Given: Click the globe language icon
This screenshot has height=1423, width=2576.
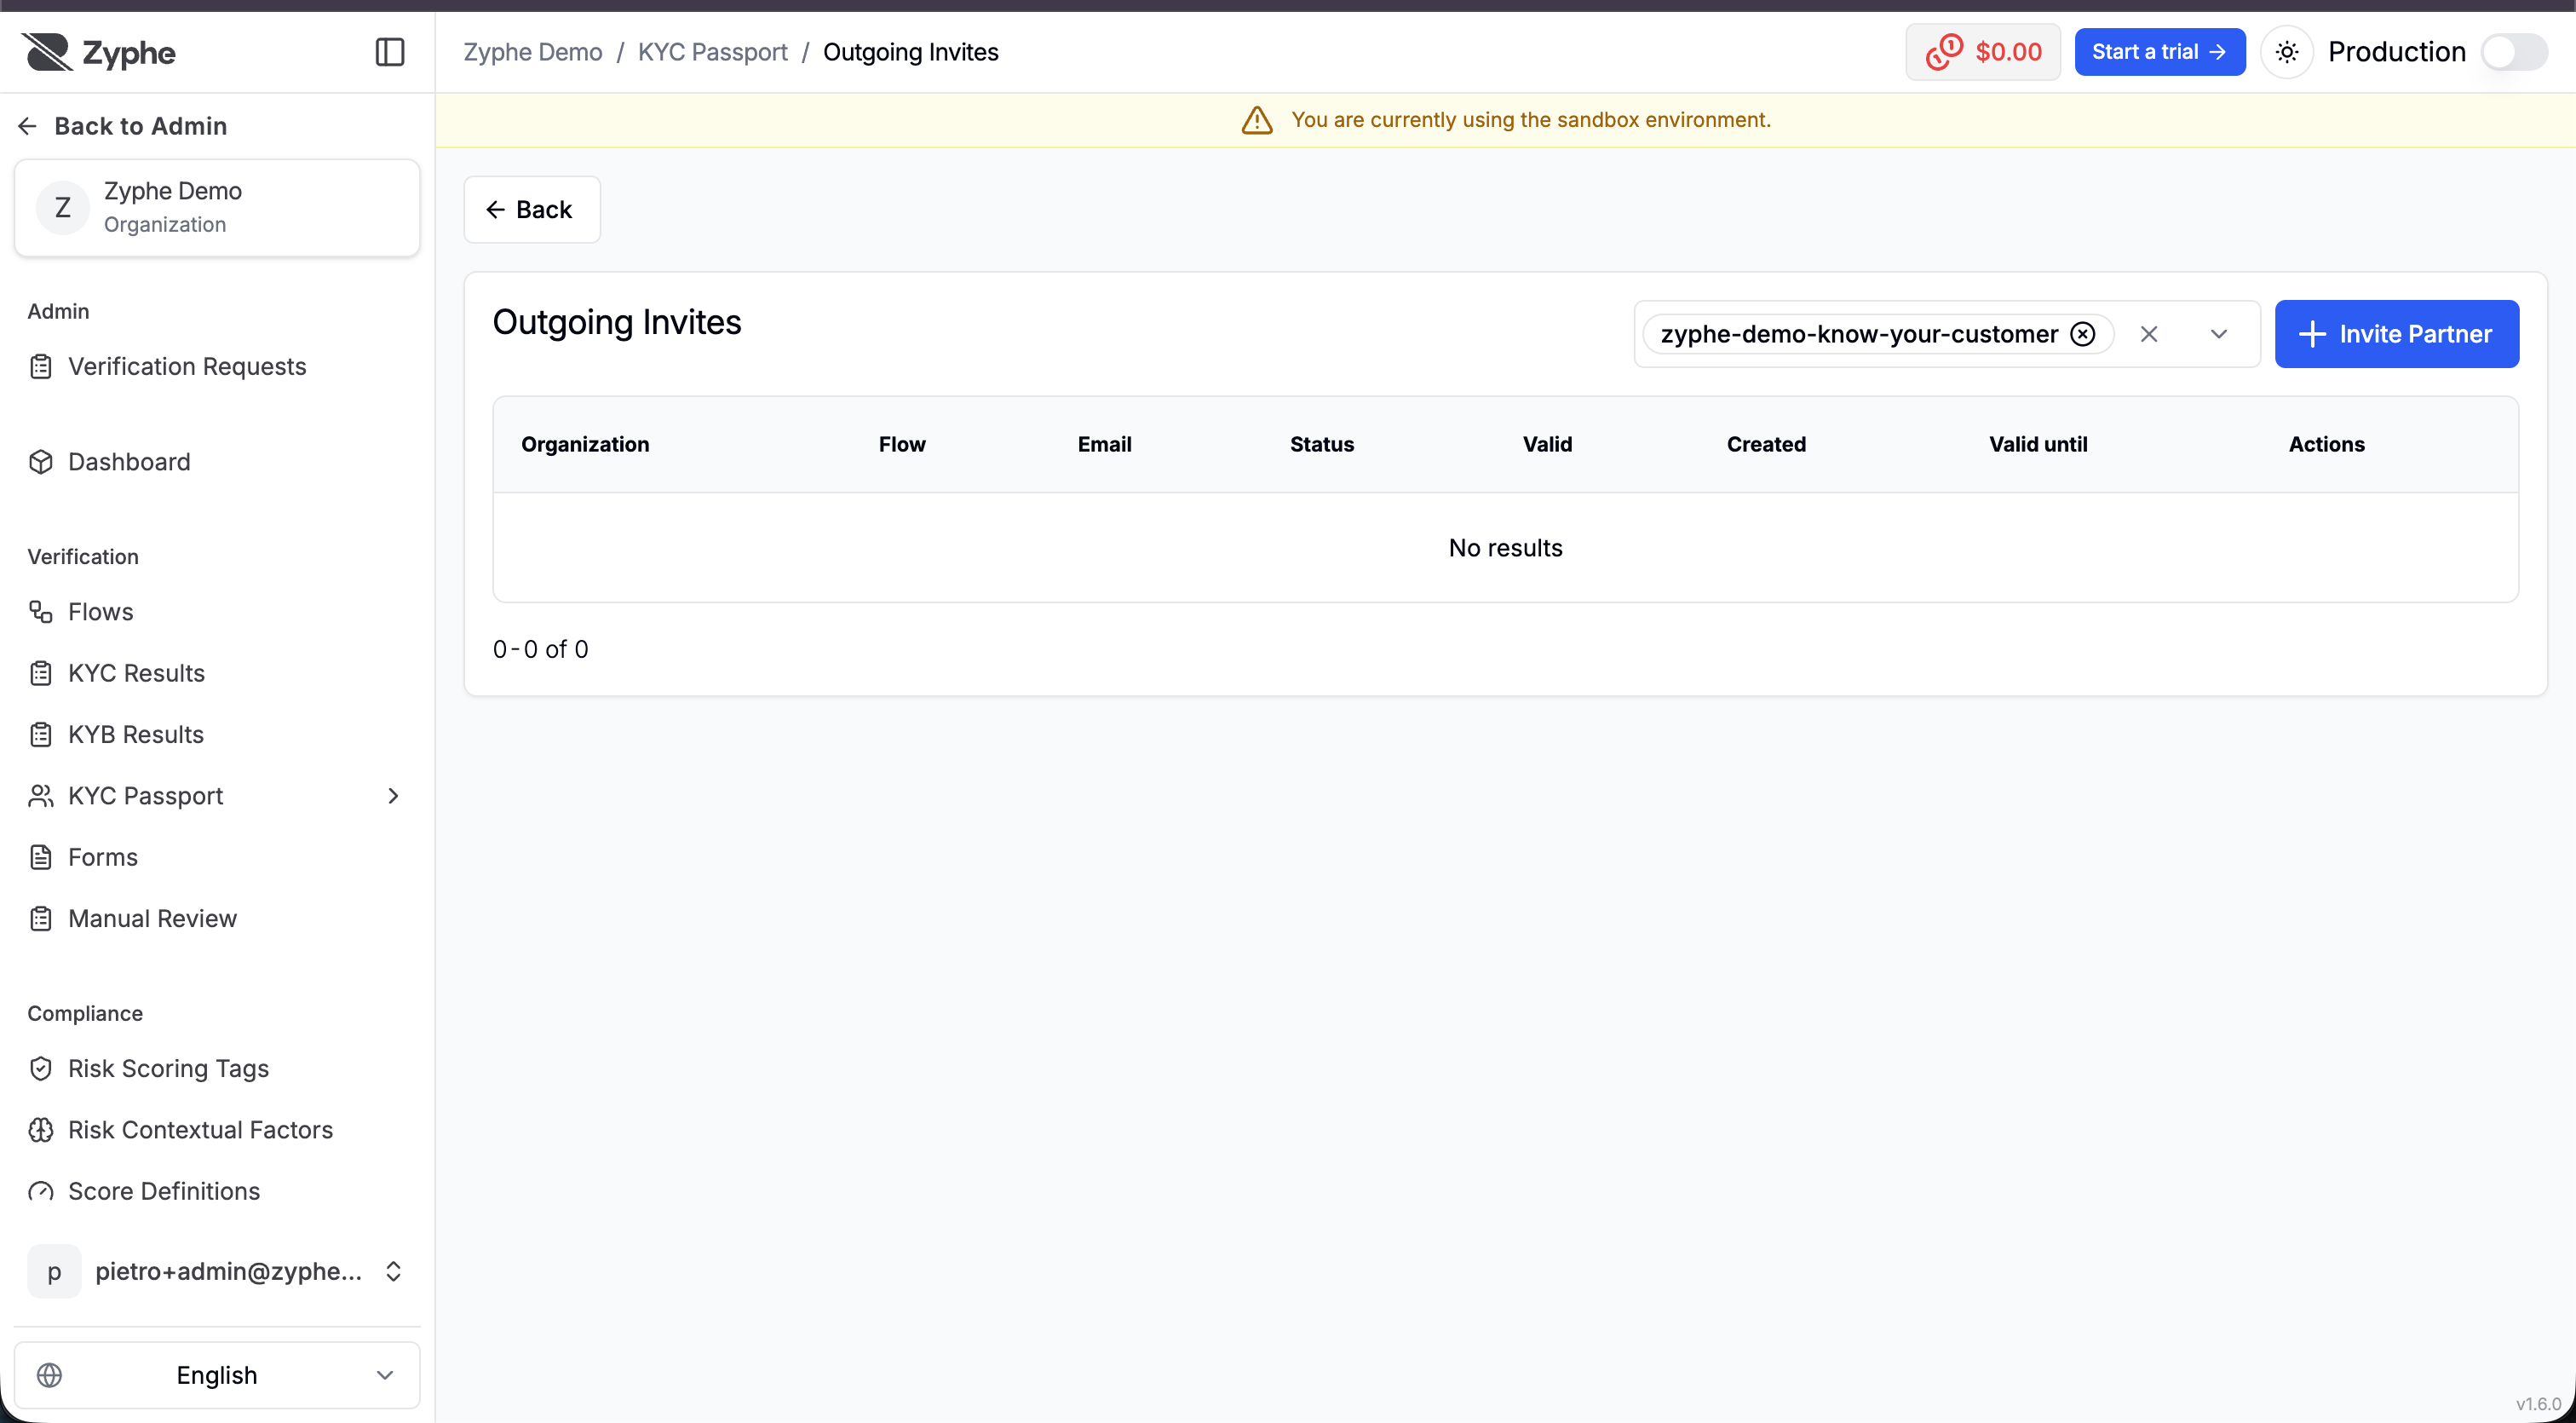Looking at the screenshot, I should point(49,1375).
